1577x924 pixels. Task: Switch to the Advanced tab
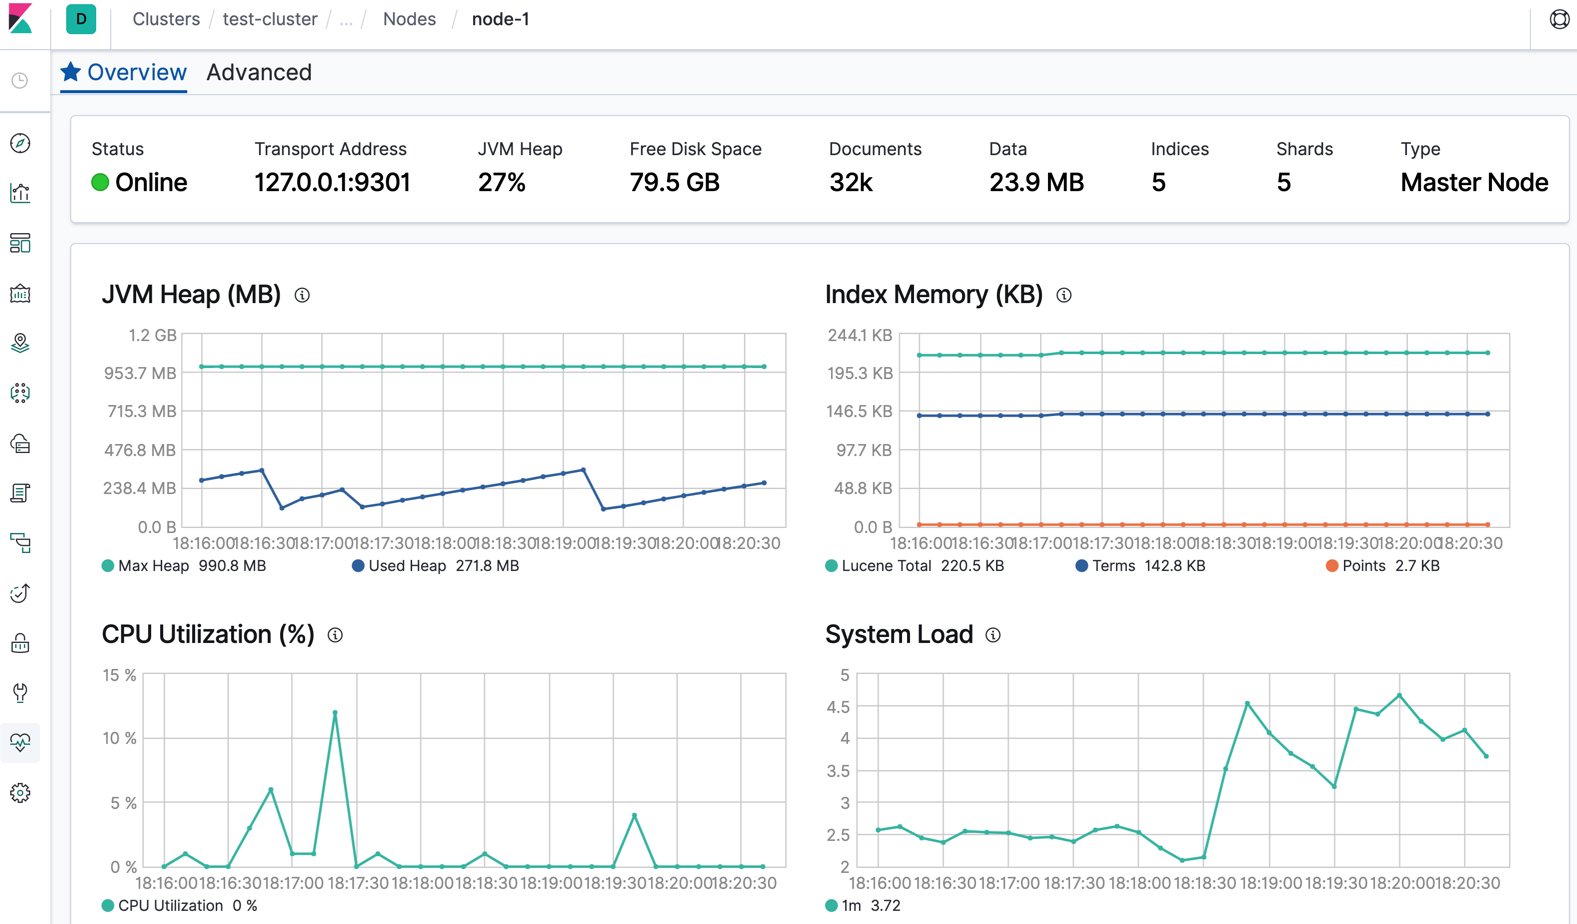click(x=259, y=72)
